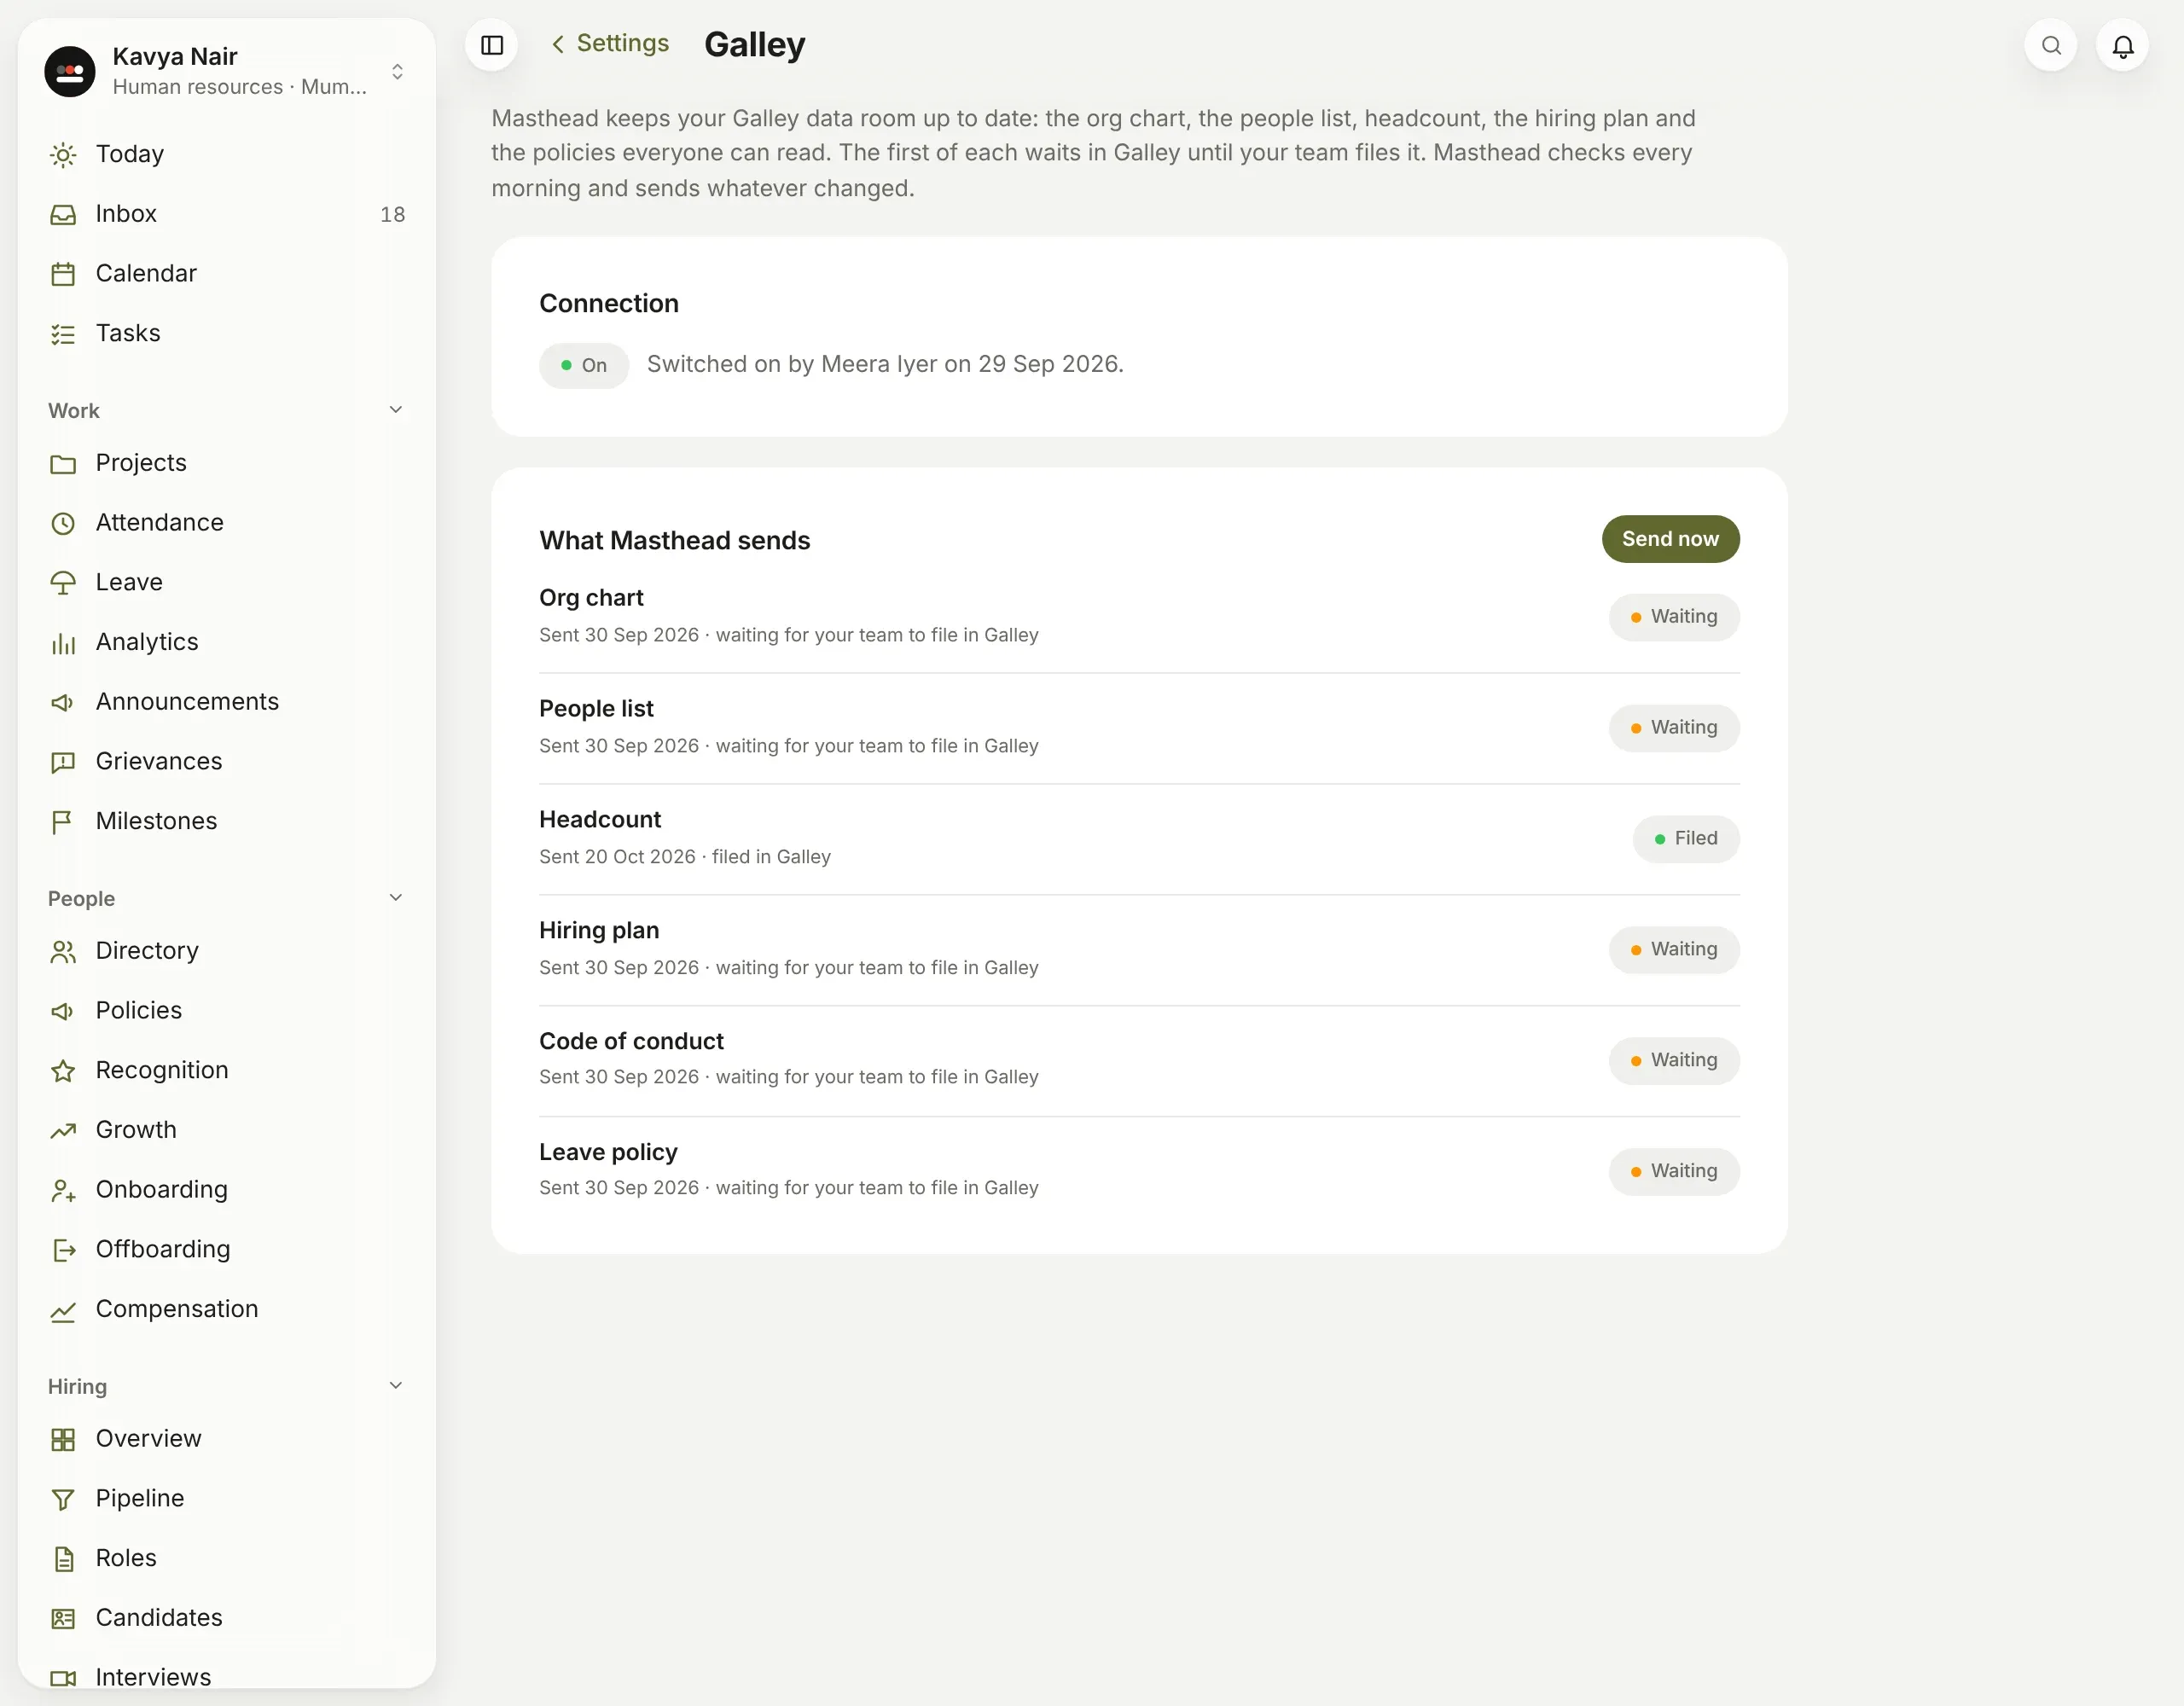Click the People section header label
The image size is (2184, 1706).
(x=81, y=899)
